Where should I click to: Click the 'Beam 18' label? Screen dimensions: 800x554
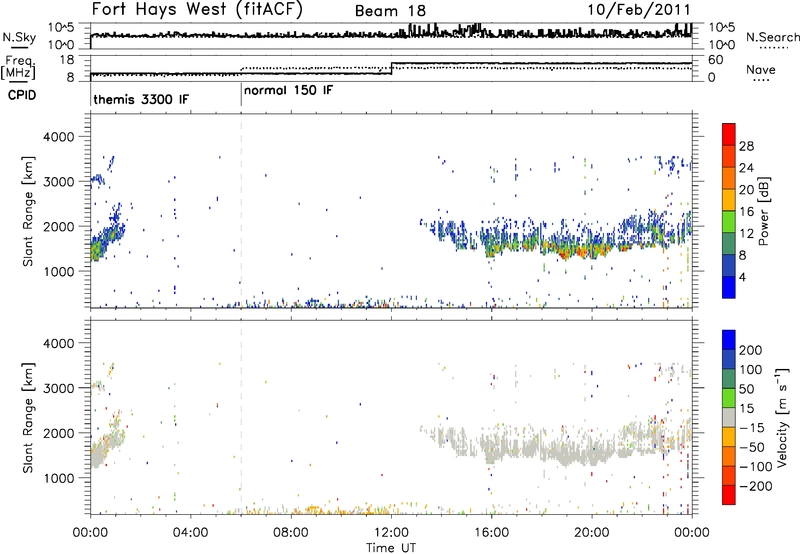click(390, 11)
